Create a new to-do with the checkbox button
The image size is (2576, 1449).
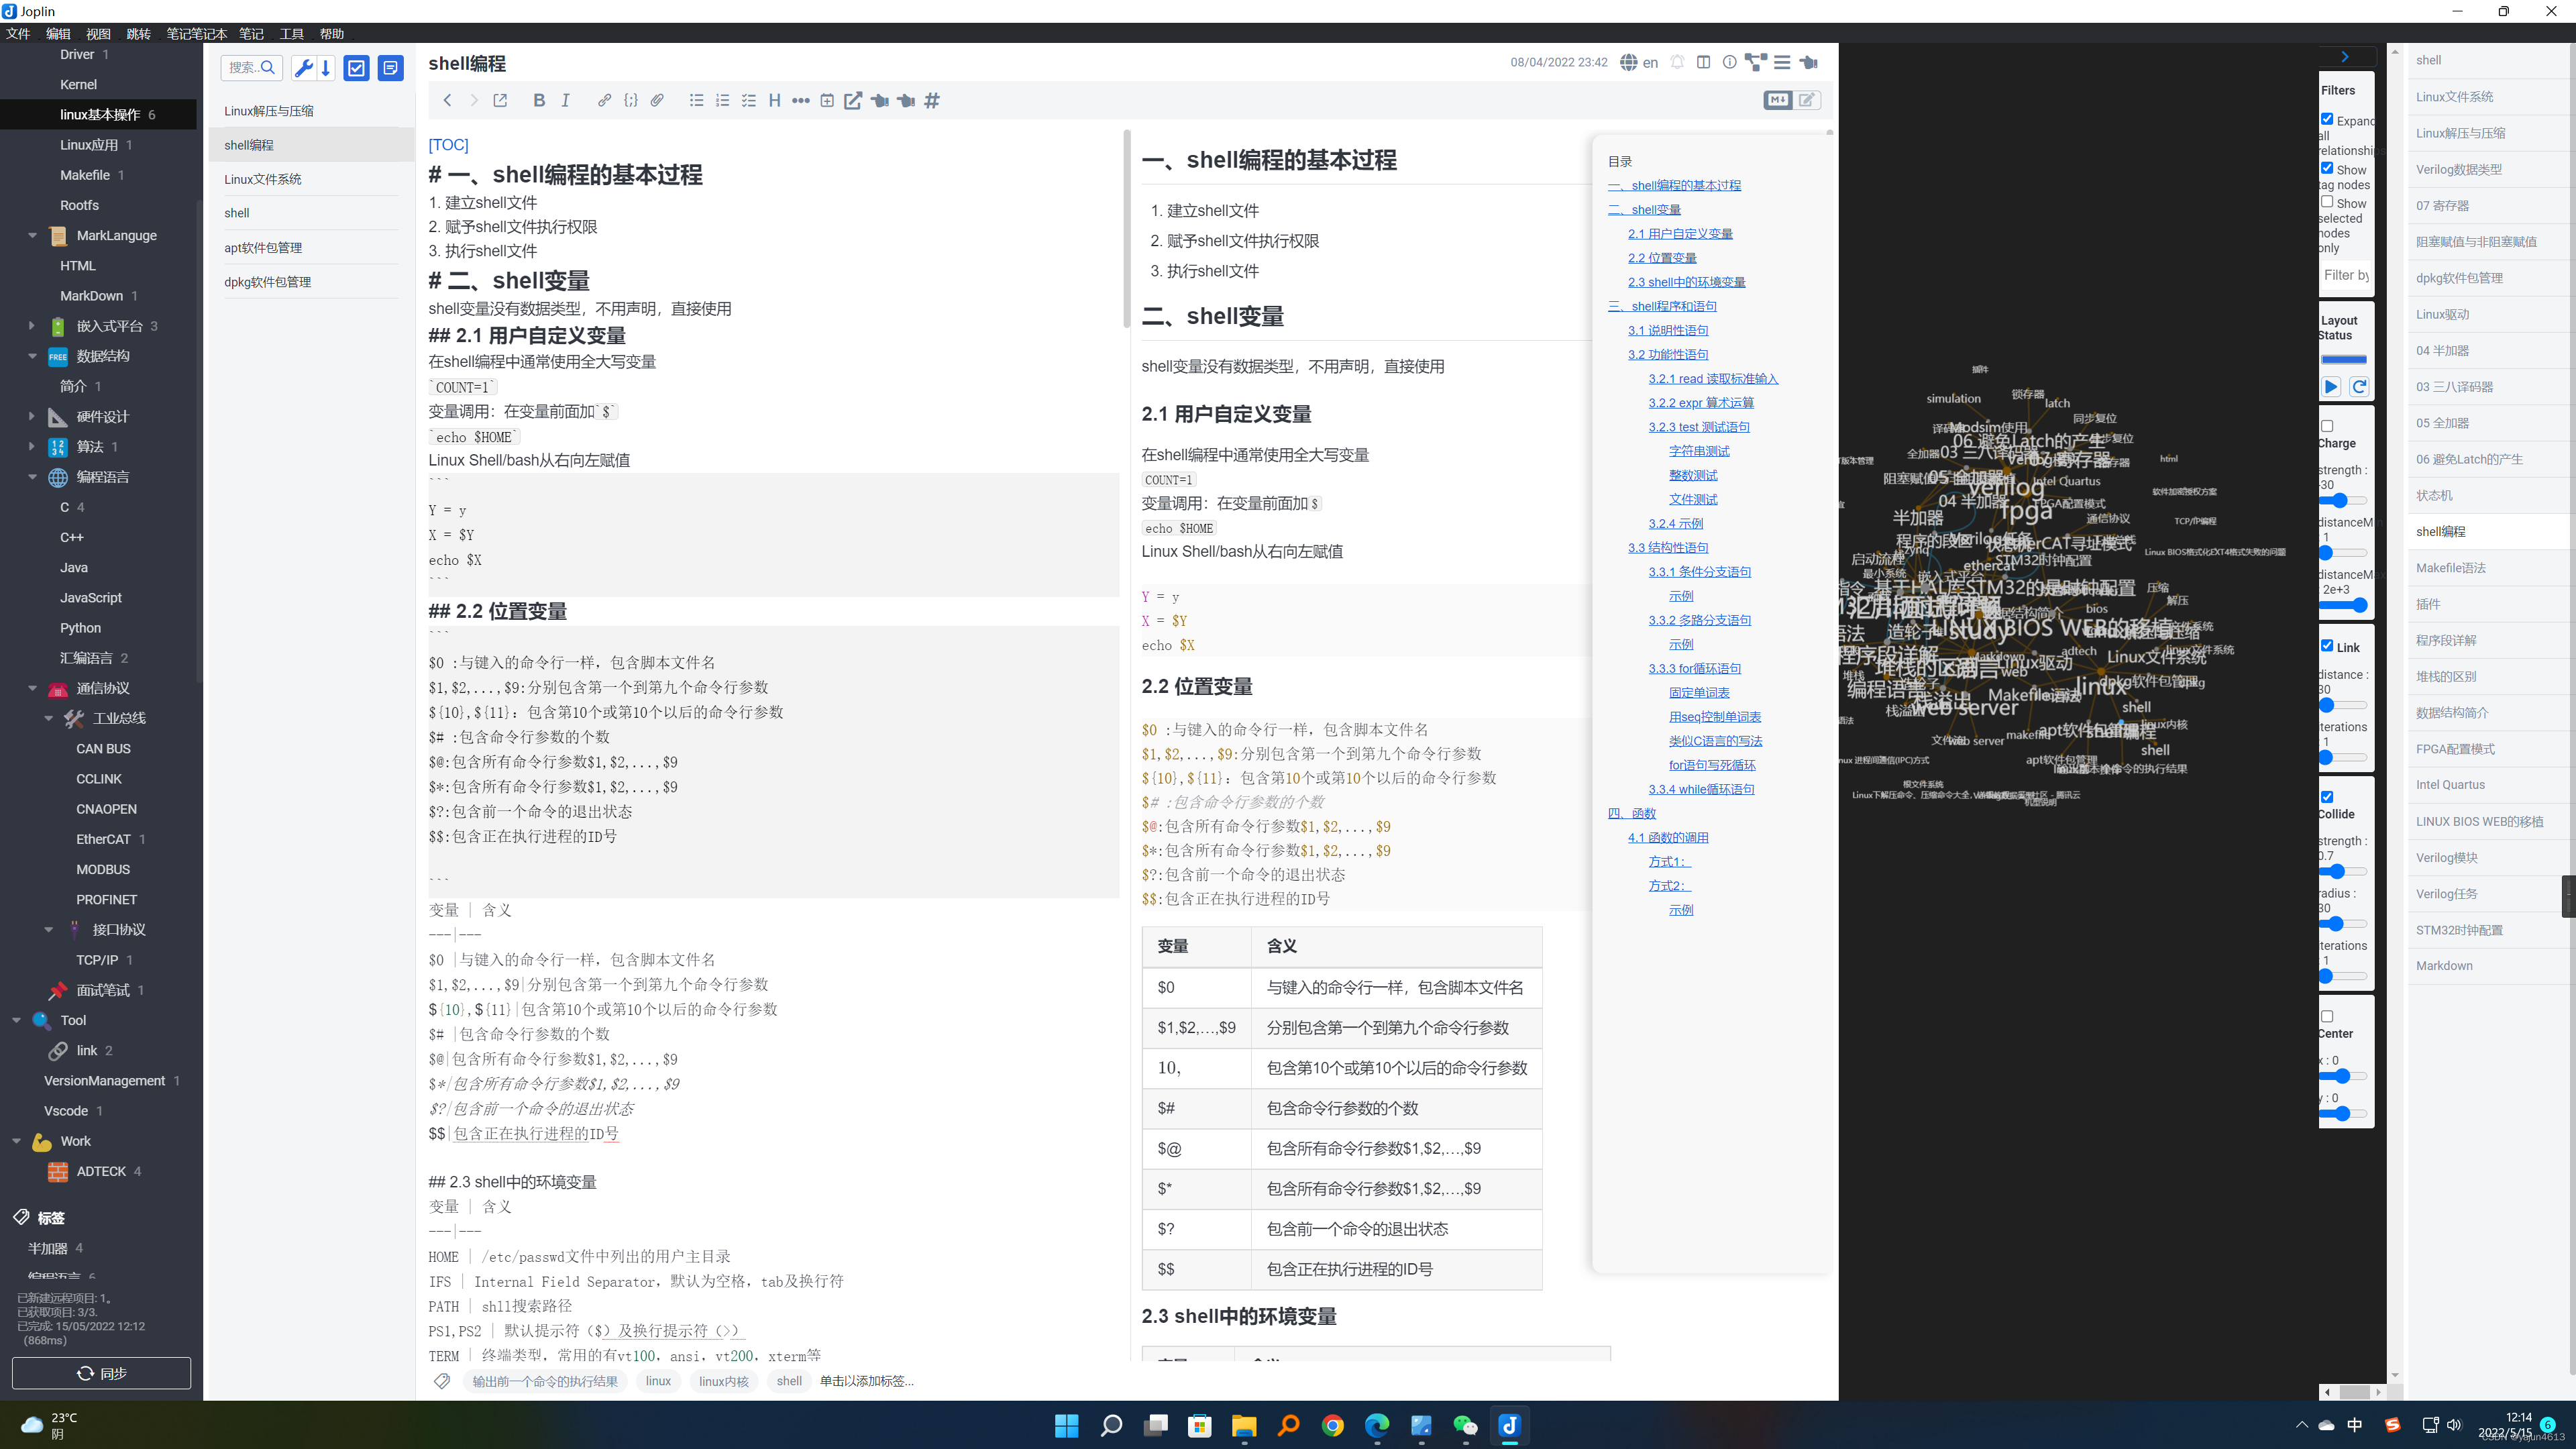357,68
